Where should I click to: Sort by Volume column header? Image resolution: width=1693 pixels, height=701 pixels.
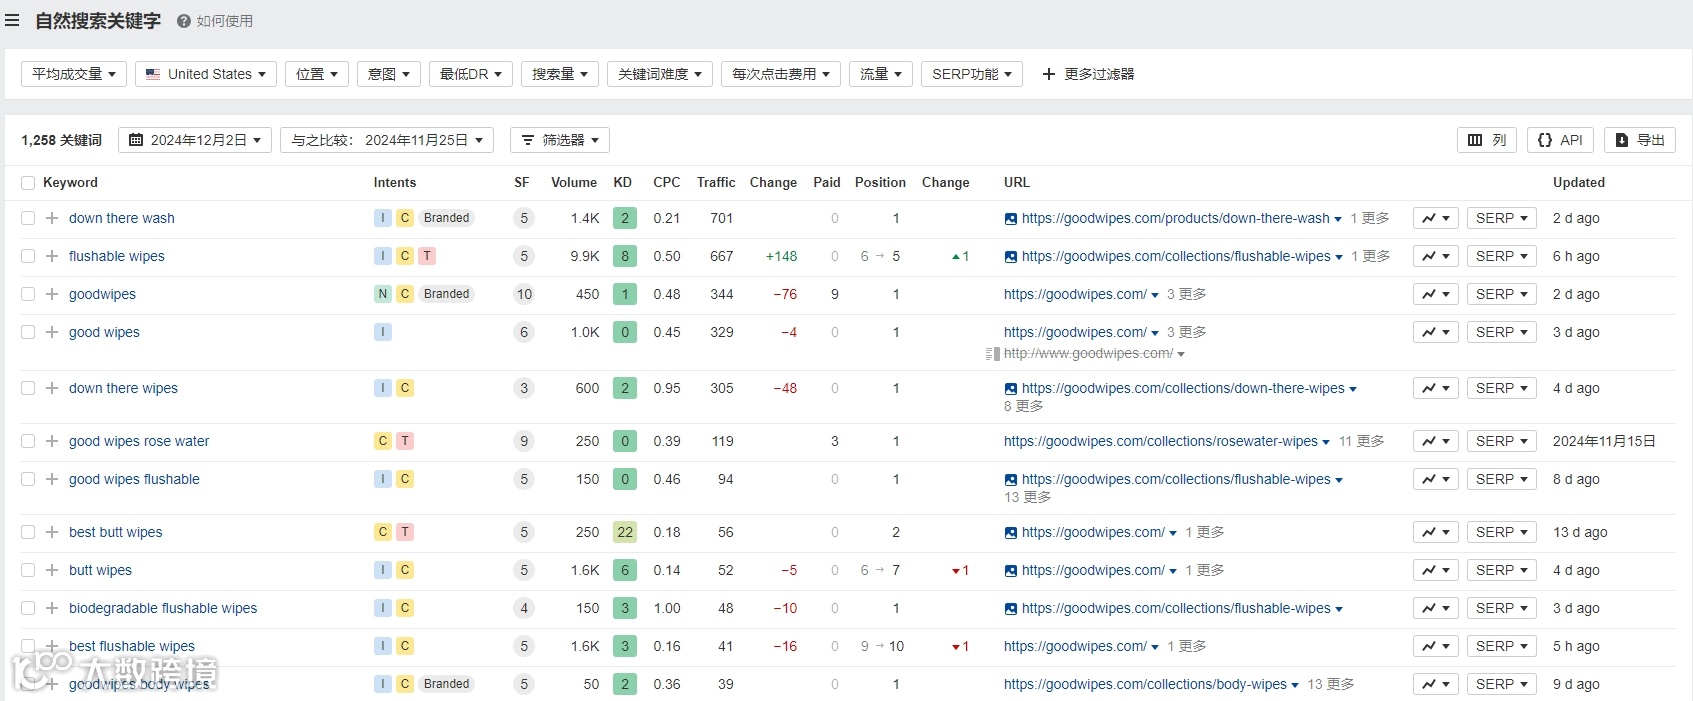point(574,183)
